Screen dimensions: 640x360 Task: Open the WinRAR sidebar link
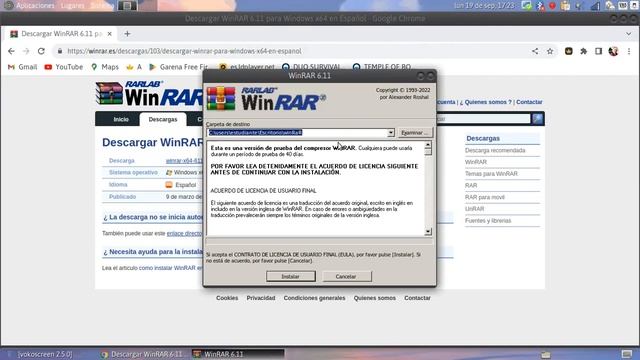(476, 162)
